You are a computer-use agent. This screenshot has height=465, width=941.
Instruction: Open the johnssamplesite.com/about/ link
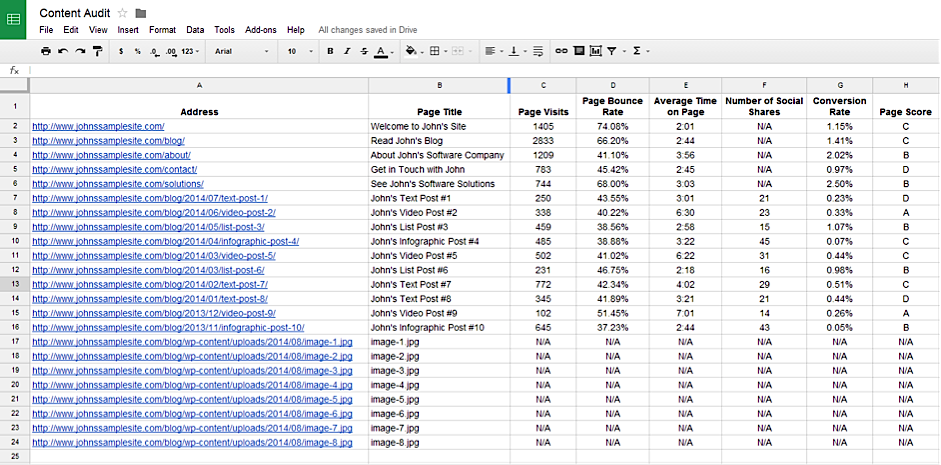point(111,155)
